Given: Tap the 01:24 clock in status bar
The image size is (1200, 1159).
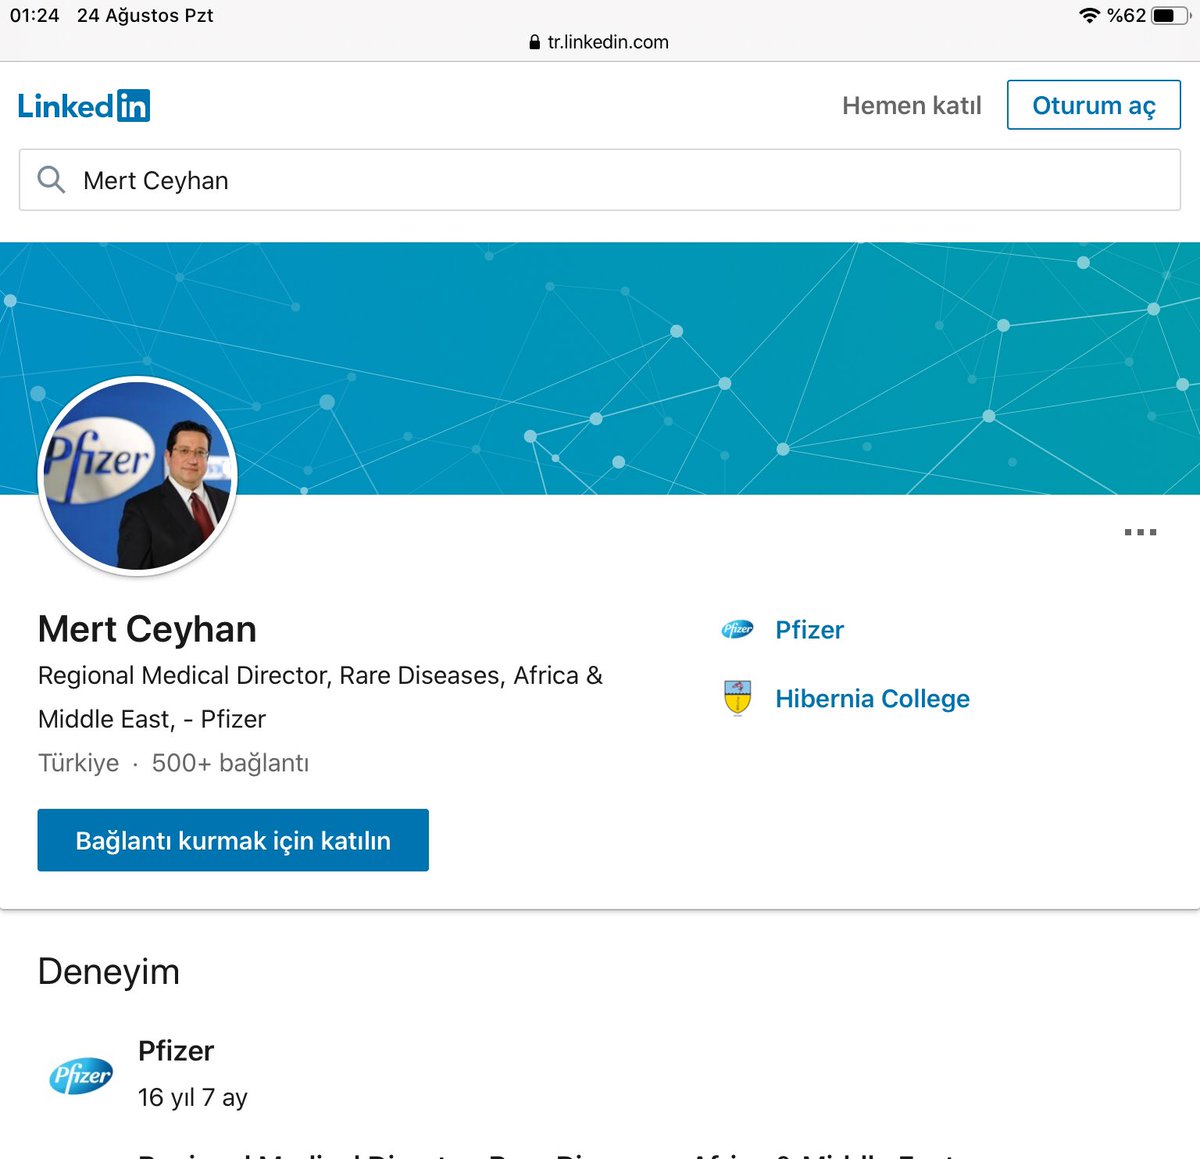Looking at the screenshot, I should [x=35, y=15].
